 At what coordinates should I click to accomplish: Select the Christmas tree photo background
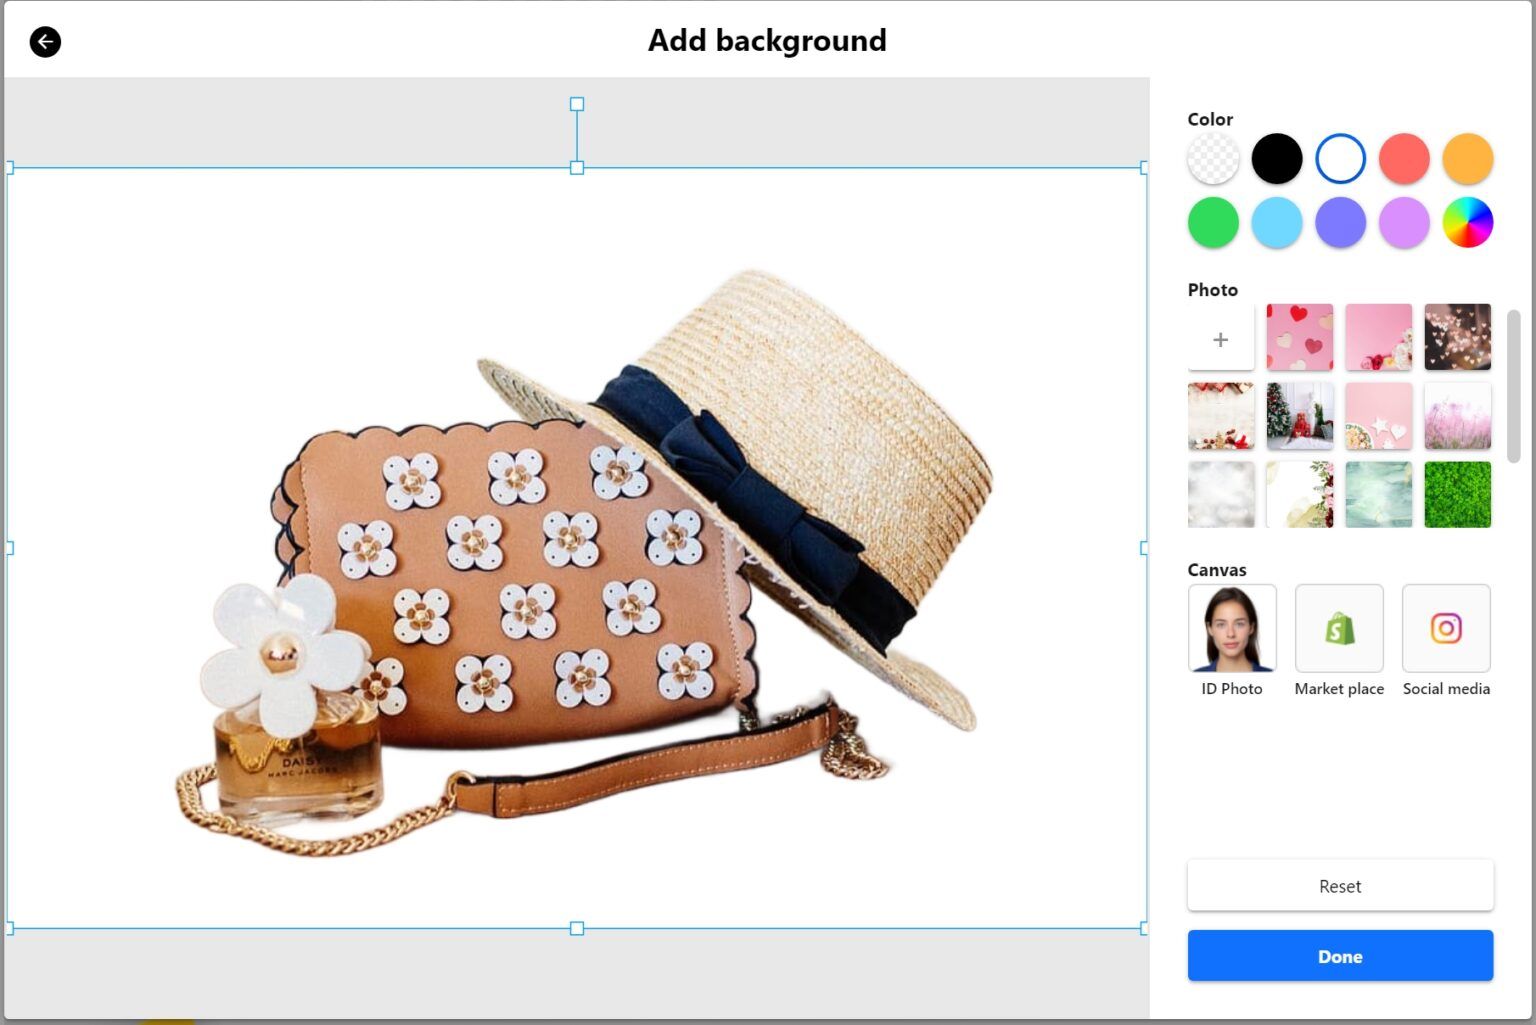pos(1299,415)
